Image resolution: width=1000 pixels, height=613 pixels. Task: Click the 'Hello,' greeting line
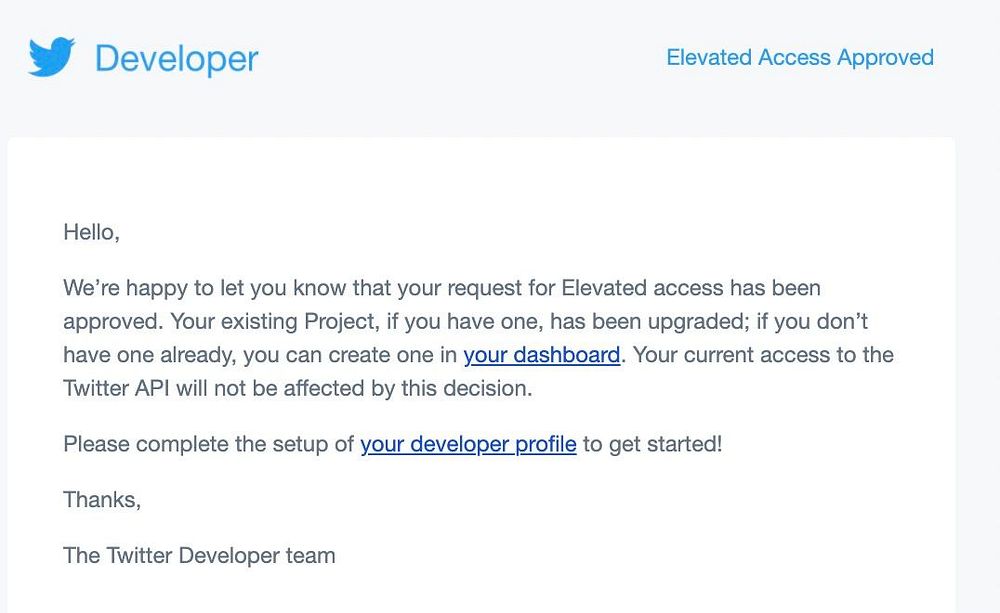pos(91,232)
